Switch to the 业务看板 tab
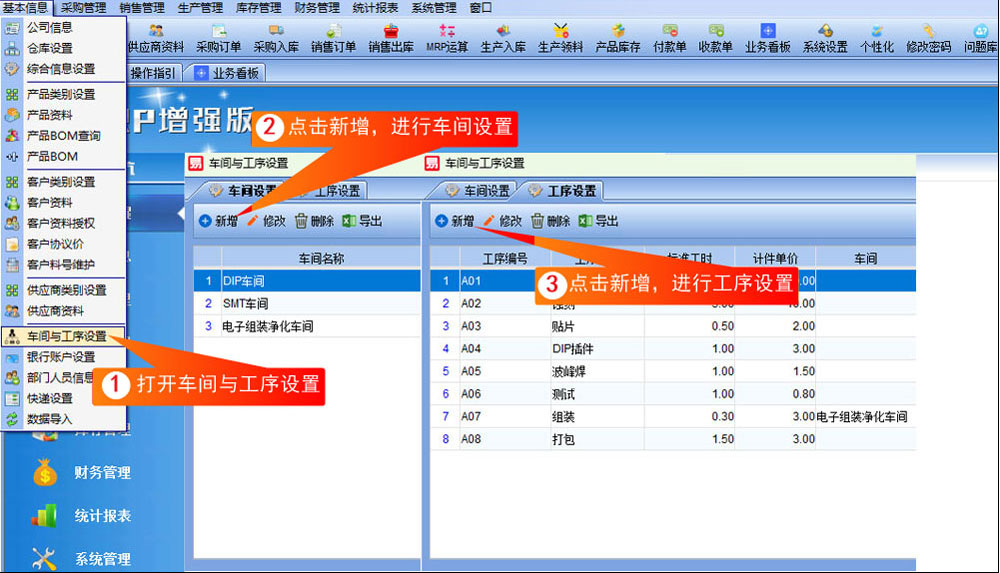This screenshot has height=573, width=1000. pyautogui.click(x=228, y=73)
